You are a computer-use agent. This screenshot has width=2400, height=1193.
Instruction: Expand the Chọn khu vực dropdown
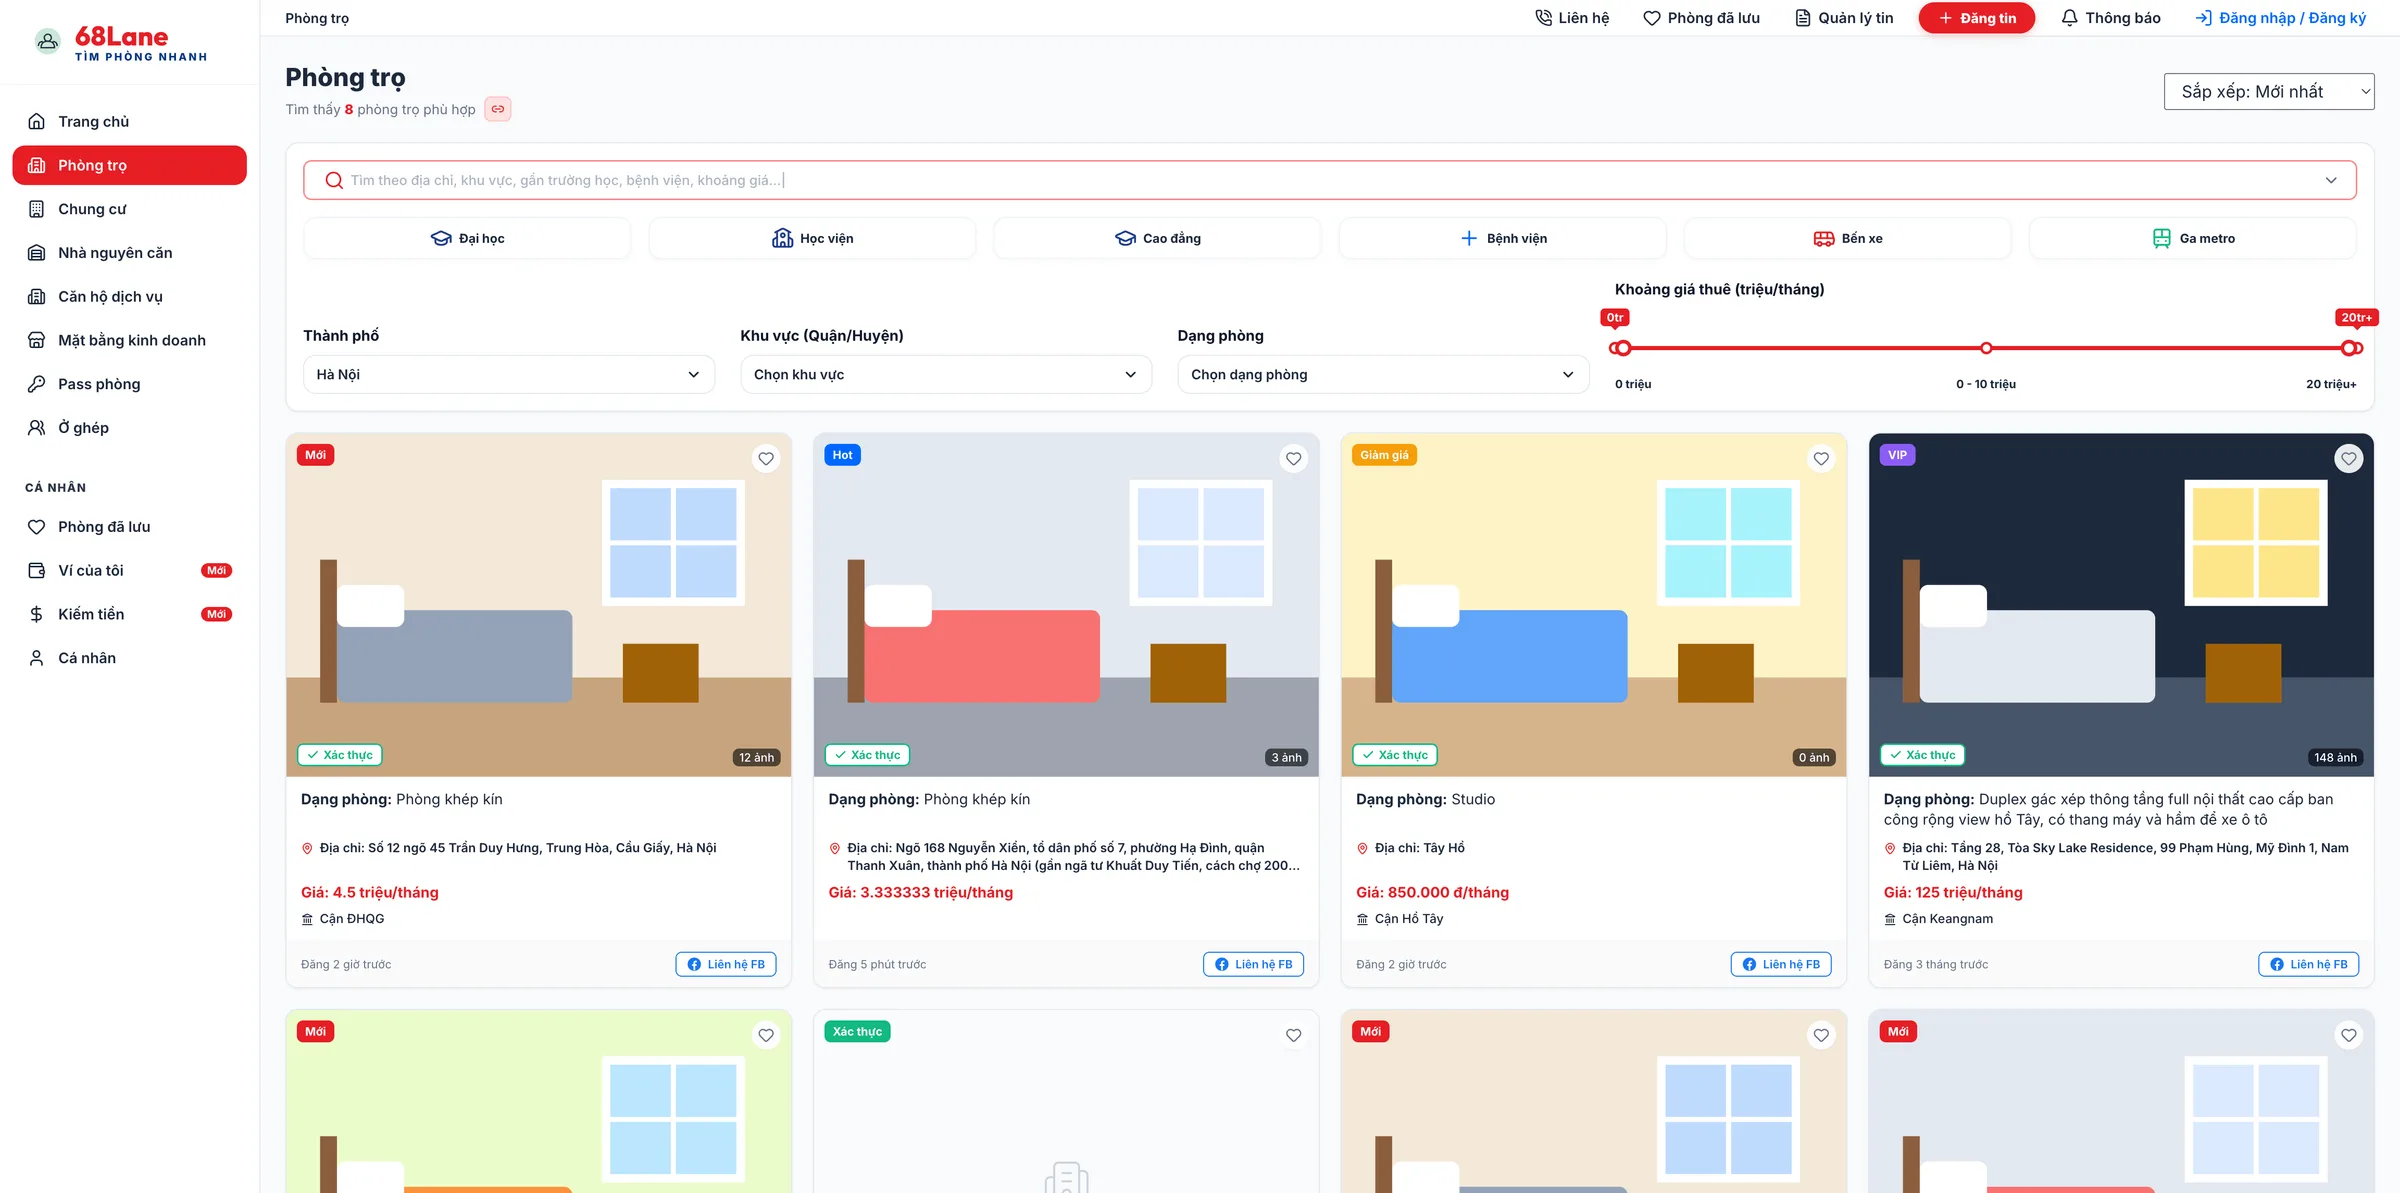[946, 374]
